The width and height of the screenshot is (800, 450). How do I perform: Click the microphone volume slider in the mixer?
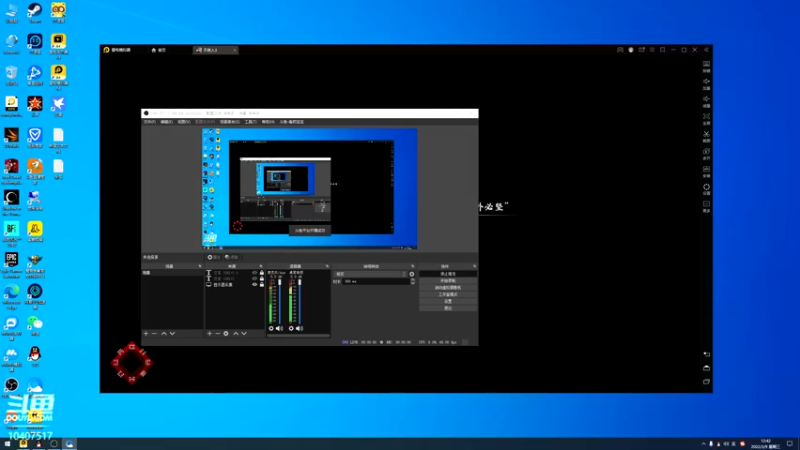click(280, 301)
